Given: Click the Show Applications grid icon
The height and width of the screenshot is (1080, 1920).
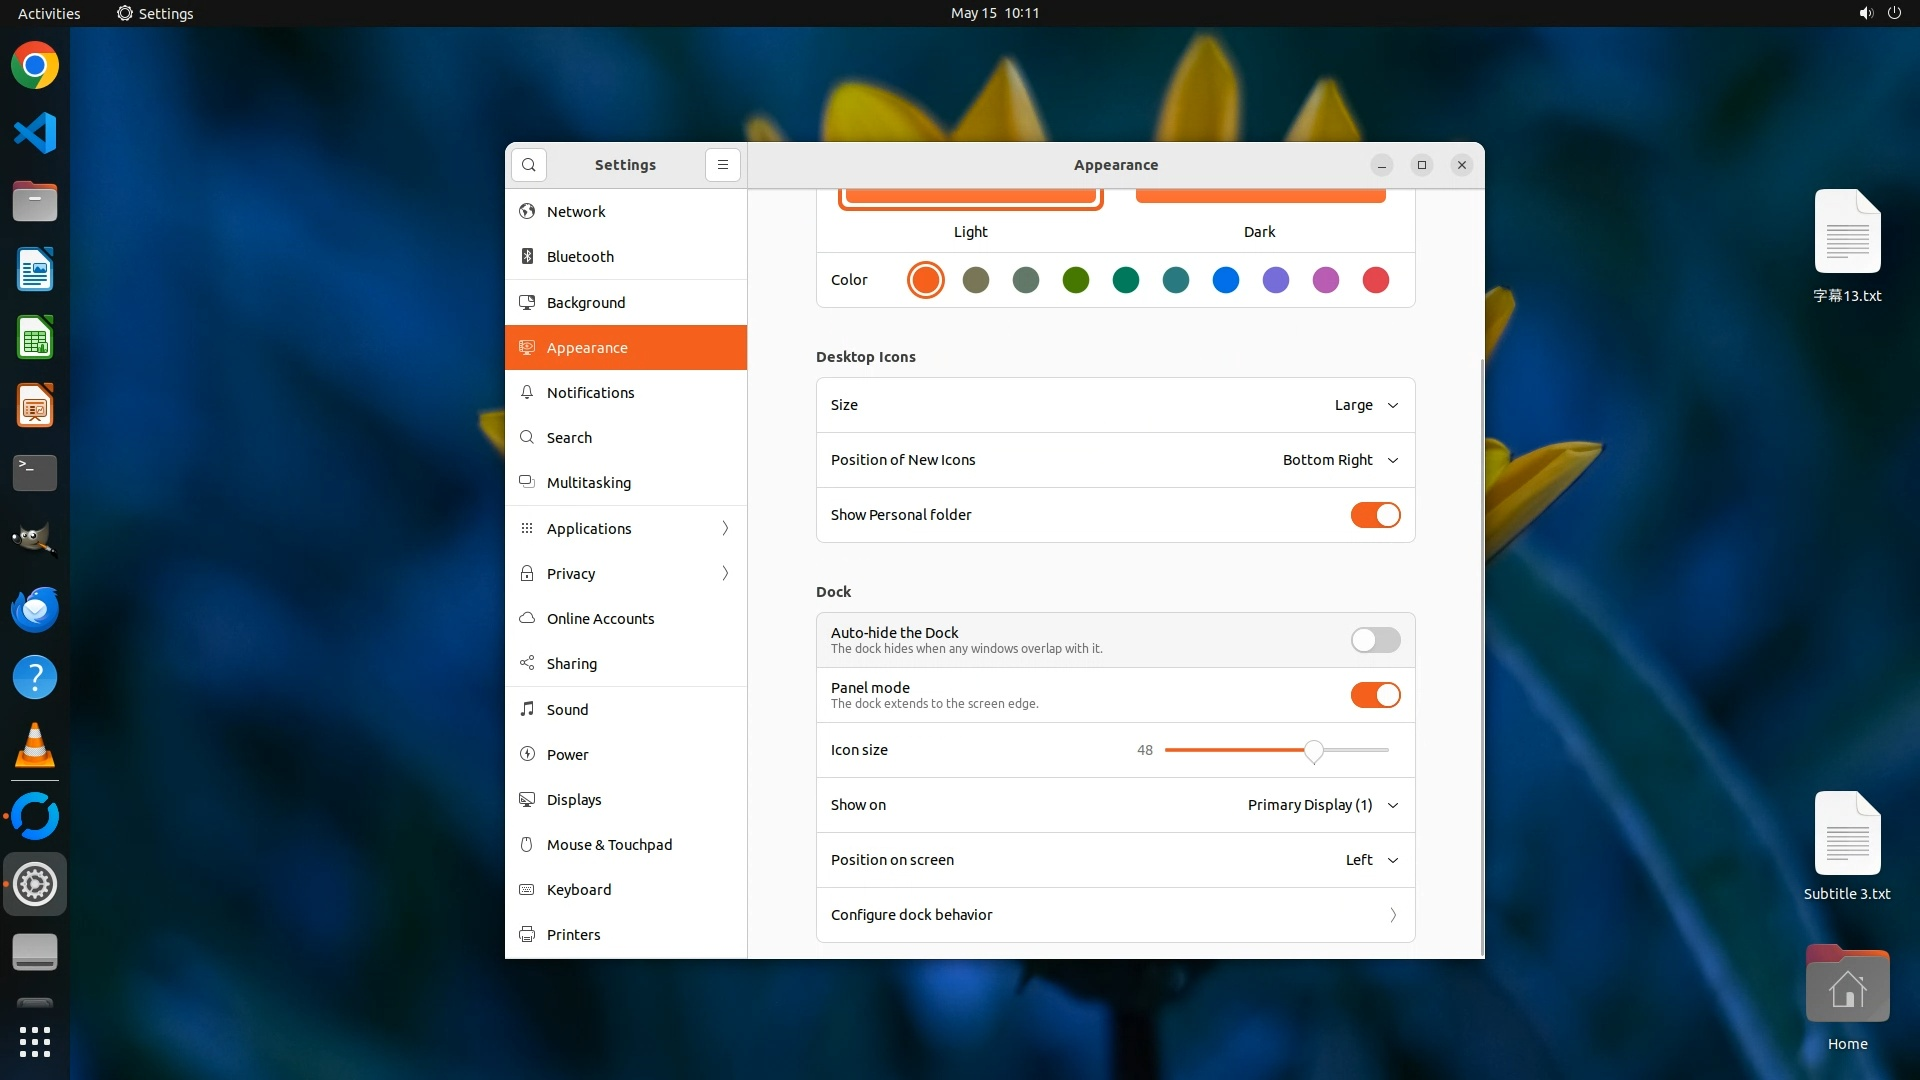Looking at the screenshot, I should (x=35, y=1042).
